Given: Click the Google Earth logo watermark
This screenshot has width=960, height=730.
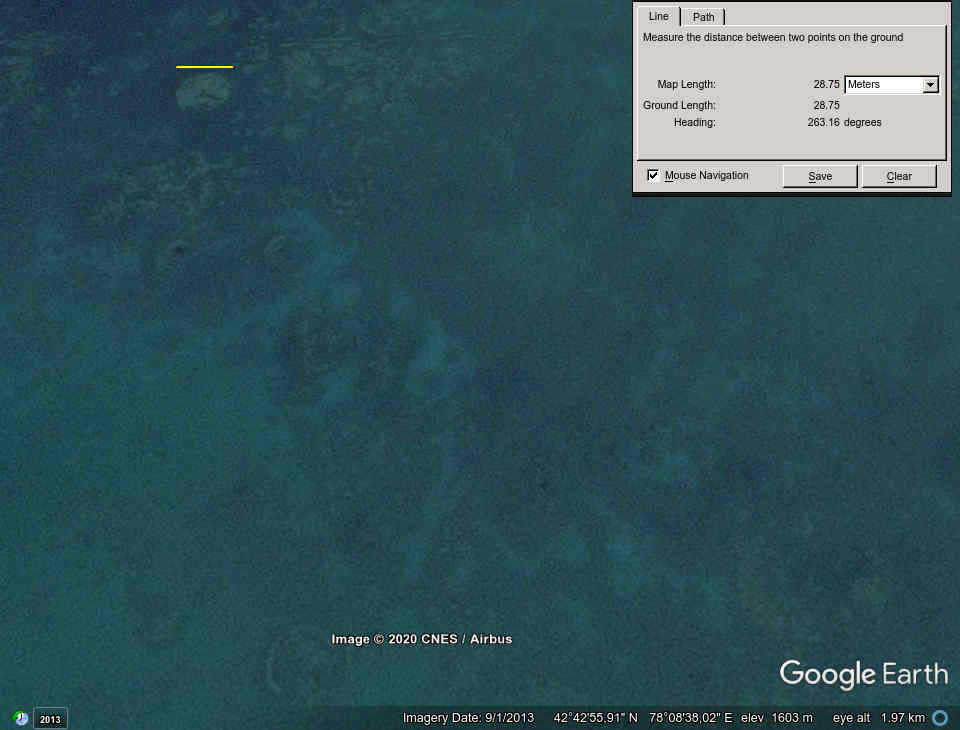Looking at the screenshot, I should [x=863, y=675].
